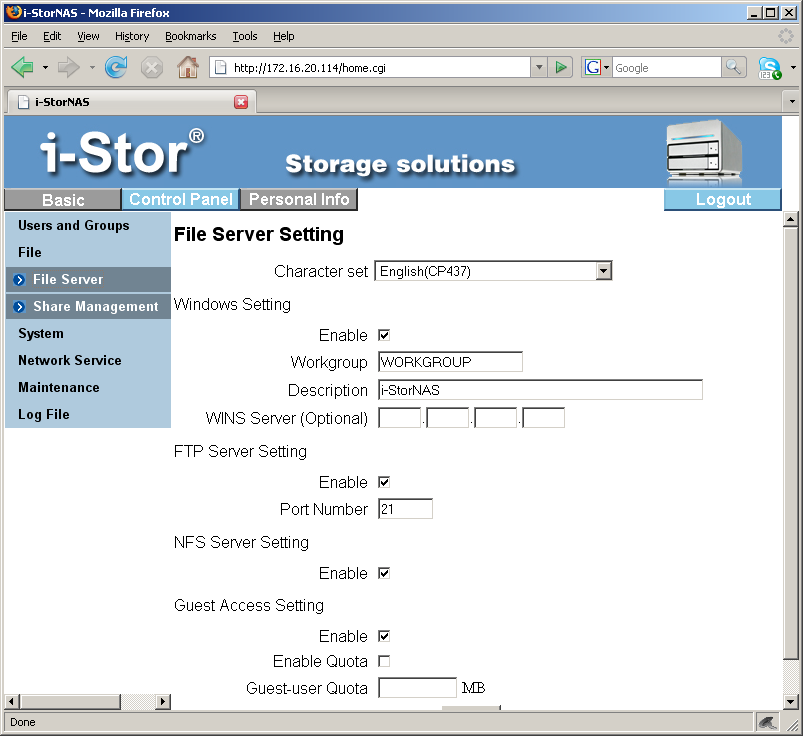Image resolution: width=803 pixels, height=736 pixels.
Task: Click the status bar icon at bottom right
Action: [x=767, y=722]
